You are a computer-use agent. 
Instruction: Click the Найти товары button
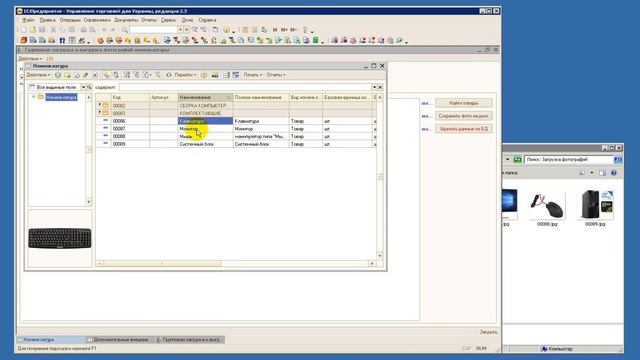pos(463,103)
